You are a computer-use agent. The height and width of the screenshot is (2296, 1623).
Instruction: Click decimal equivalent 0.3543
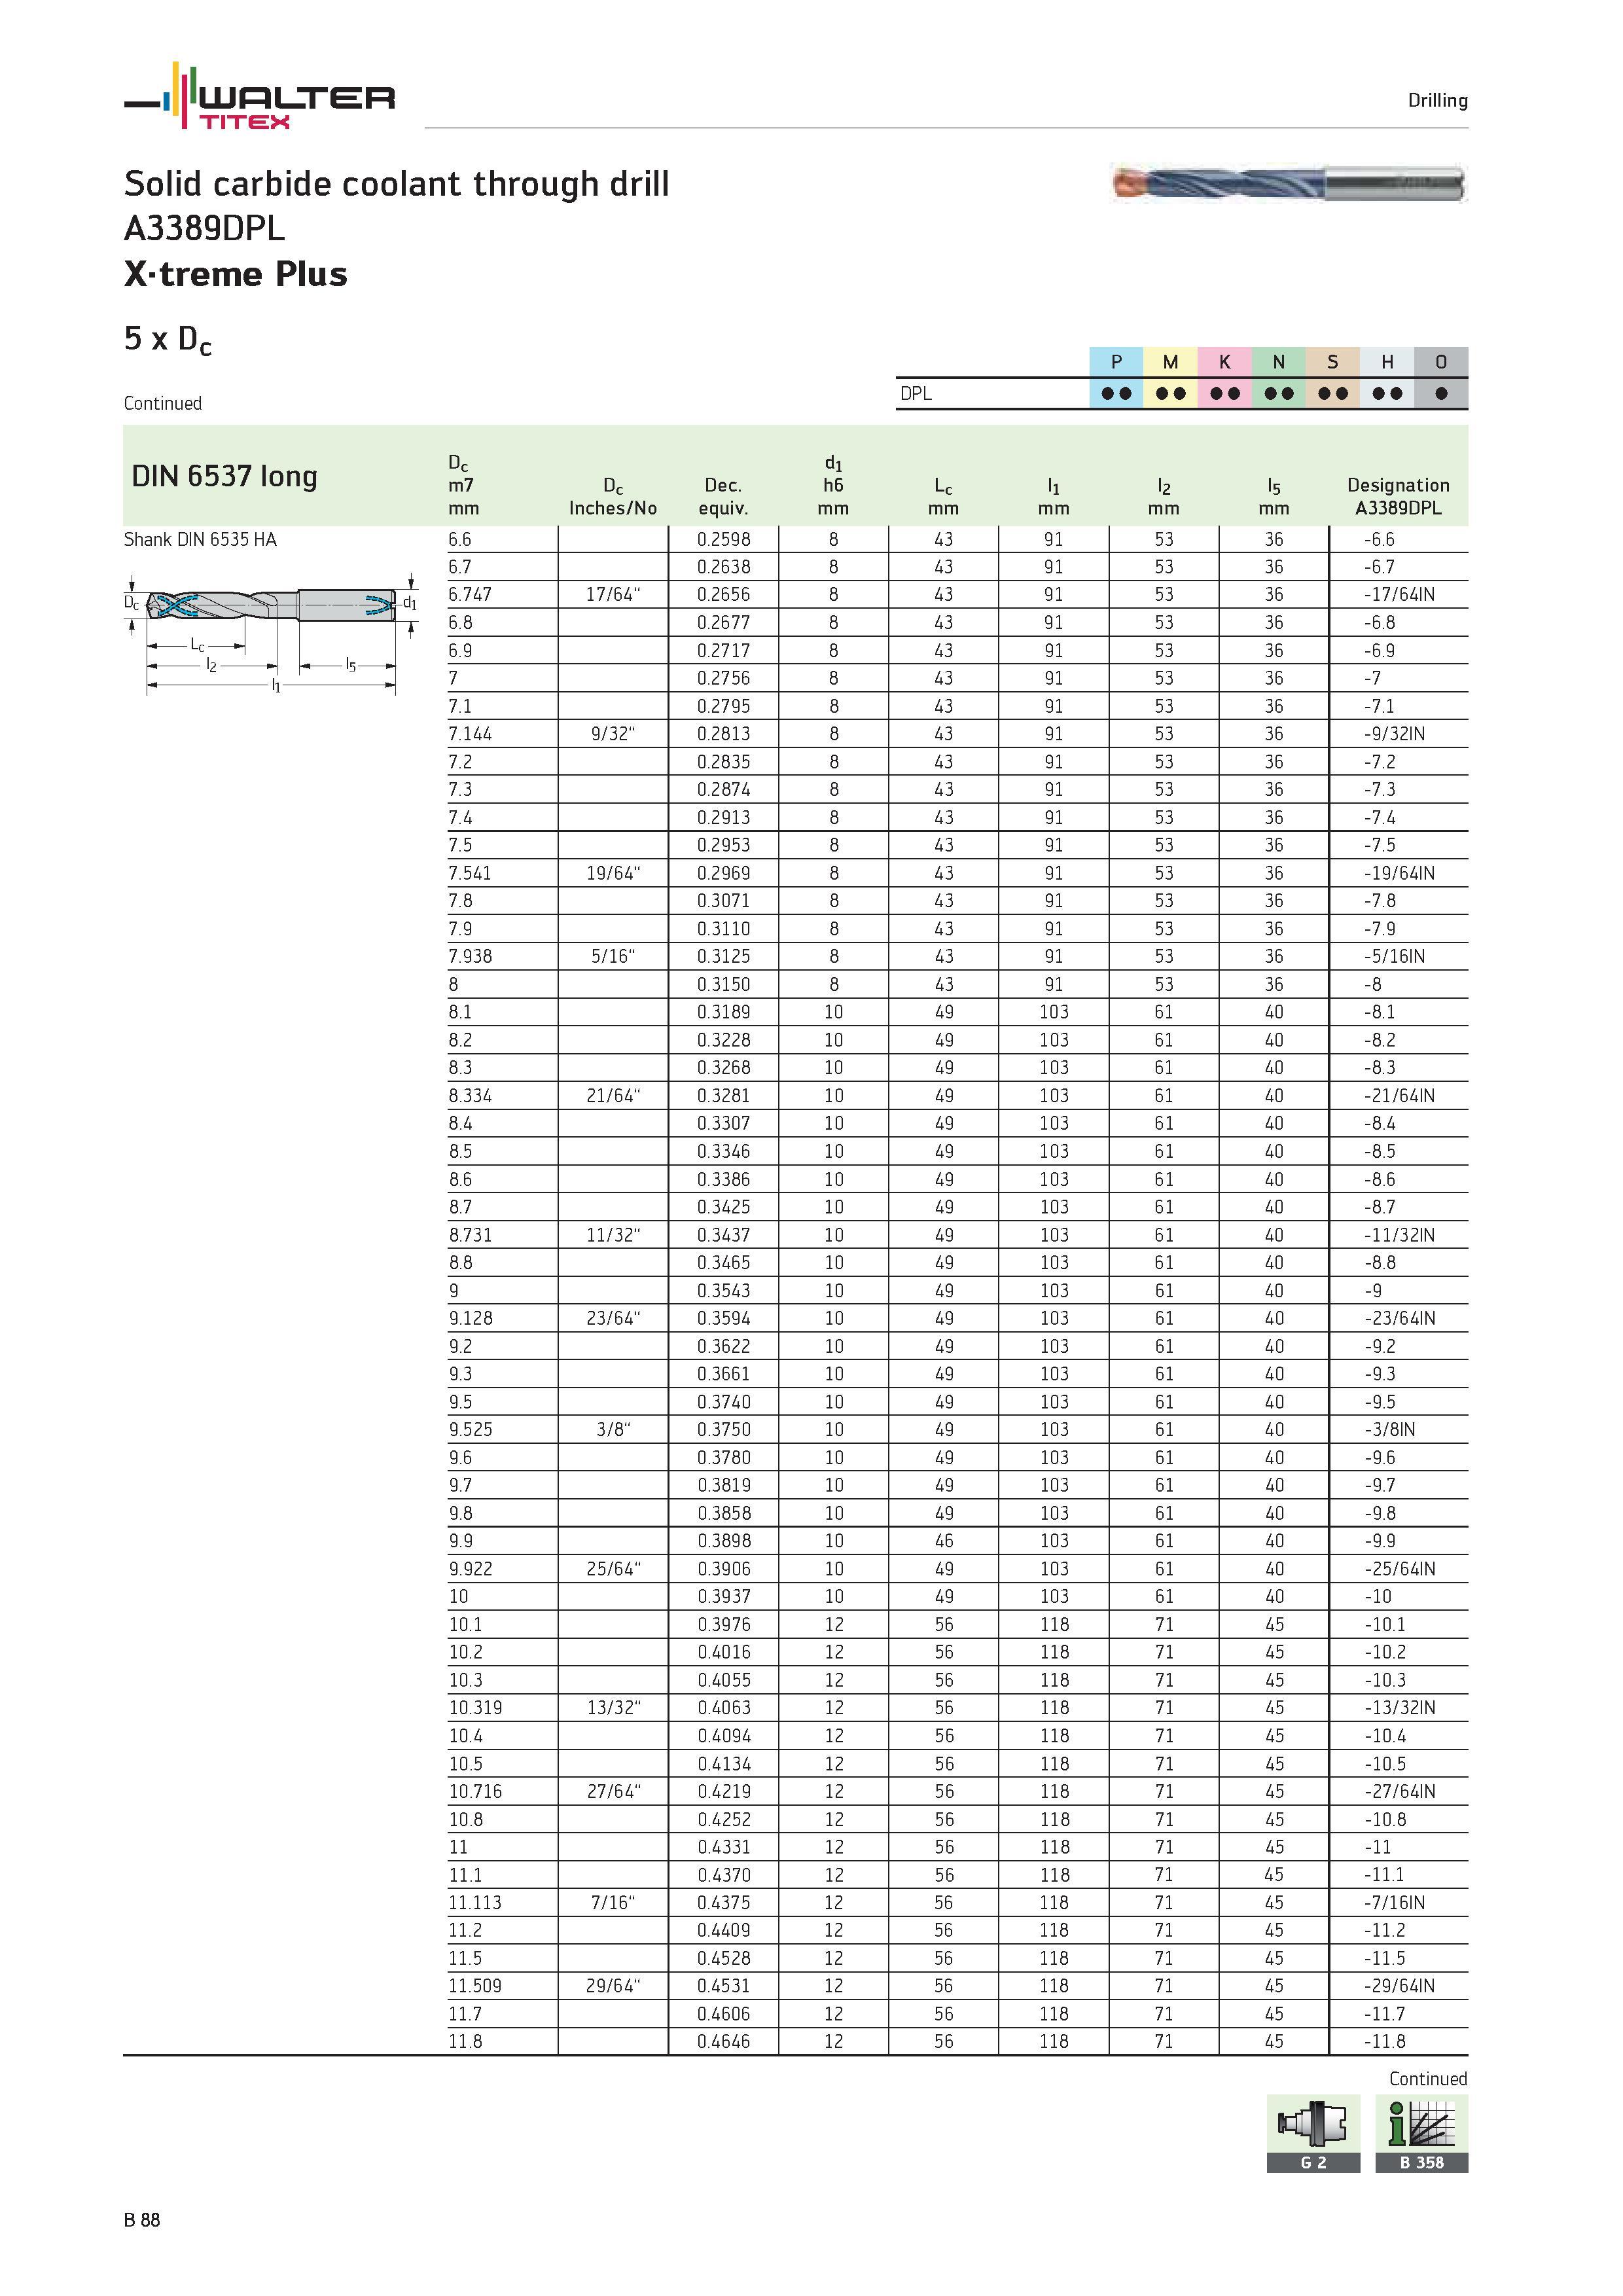724,1291
